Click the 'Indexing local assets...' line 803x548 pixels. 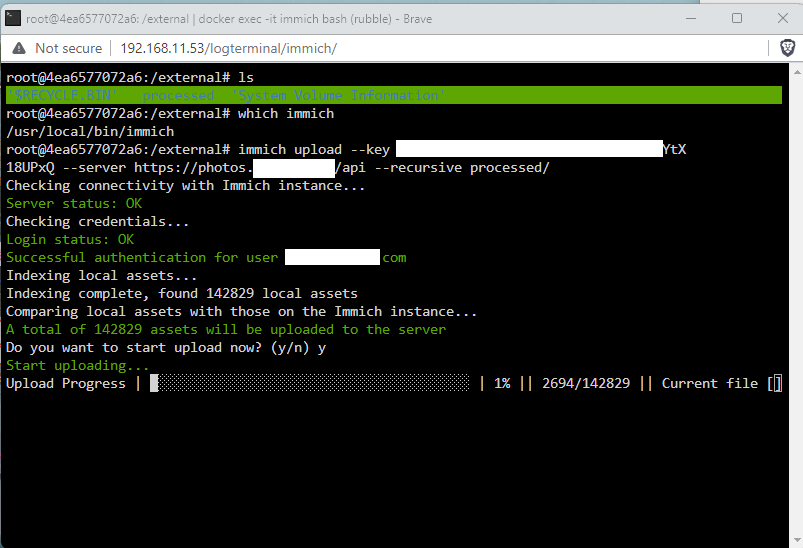click(x=101, y=276)
